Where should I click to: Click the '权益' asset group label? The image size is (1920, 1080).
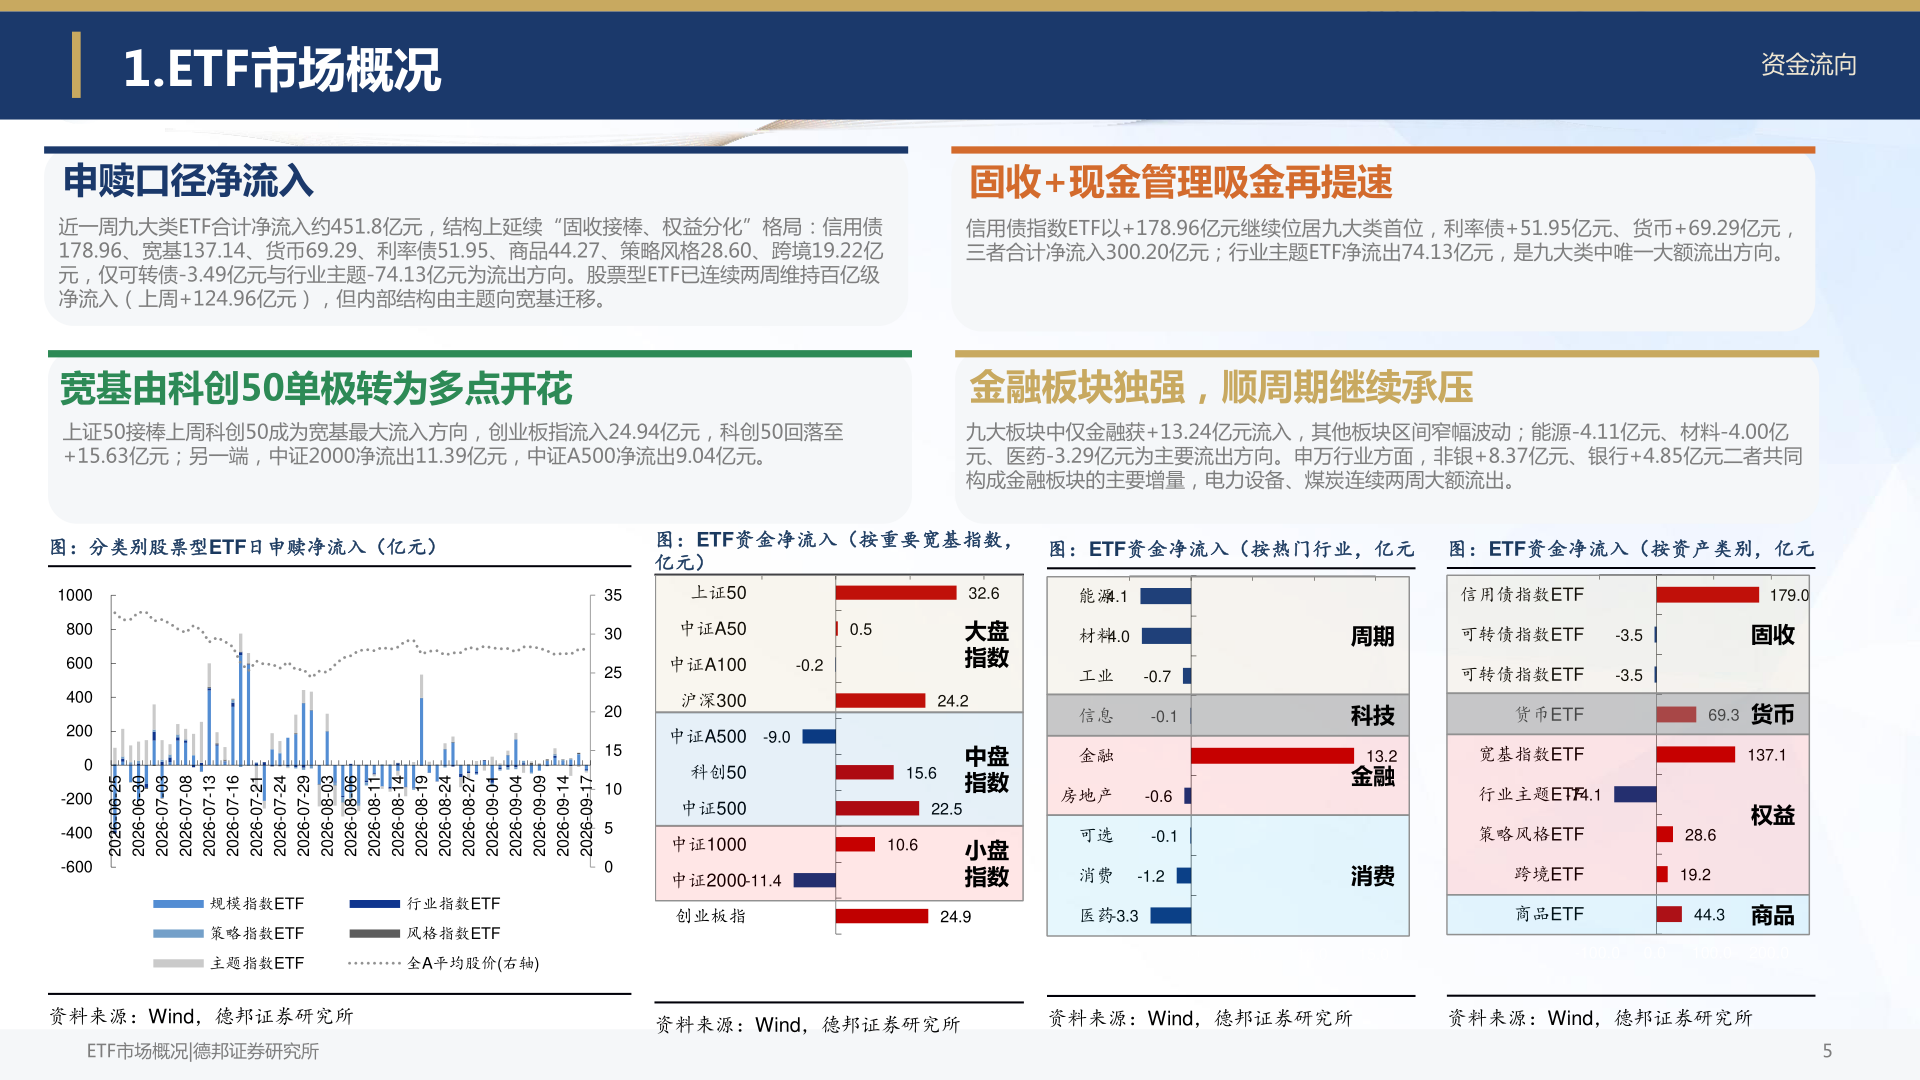tap(1772, 816)
